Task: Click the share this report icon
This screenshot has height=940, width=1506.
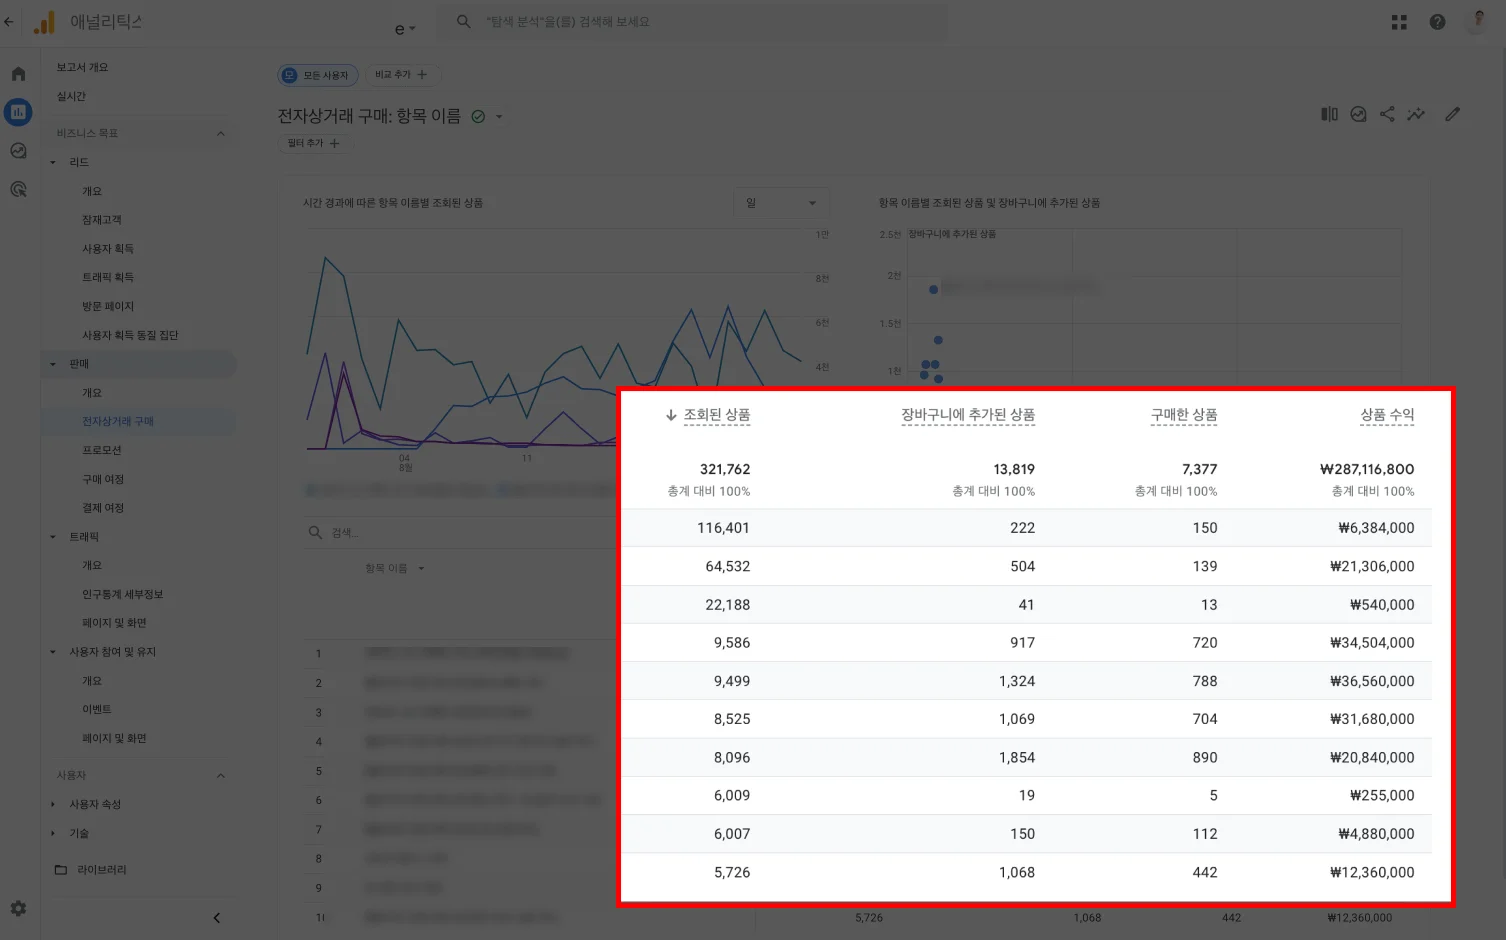Action: pyautogui.click(x=1387, y=114)
